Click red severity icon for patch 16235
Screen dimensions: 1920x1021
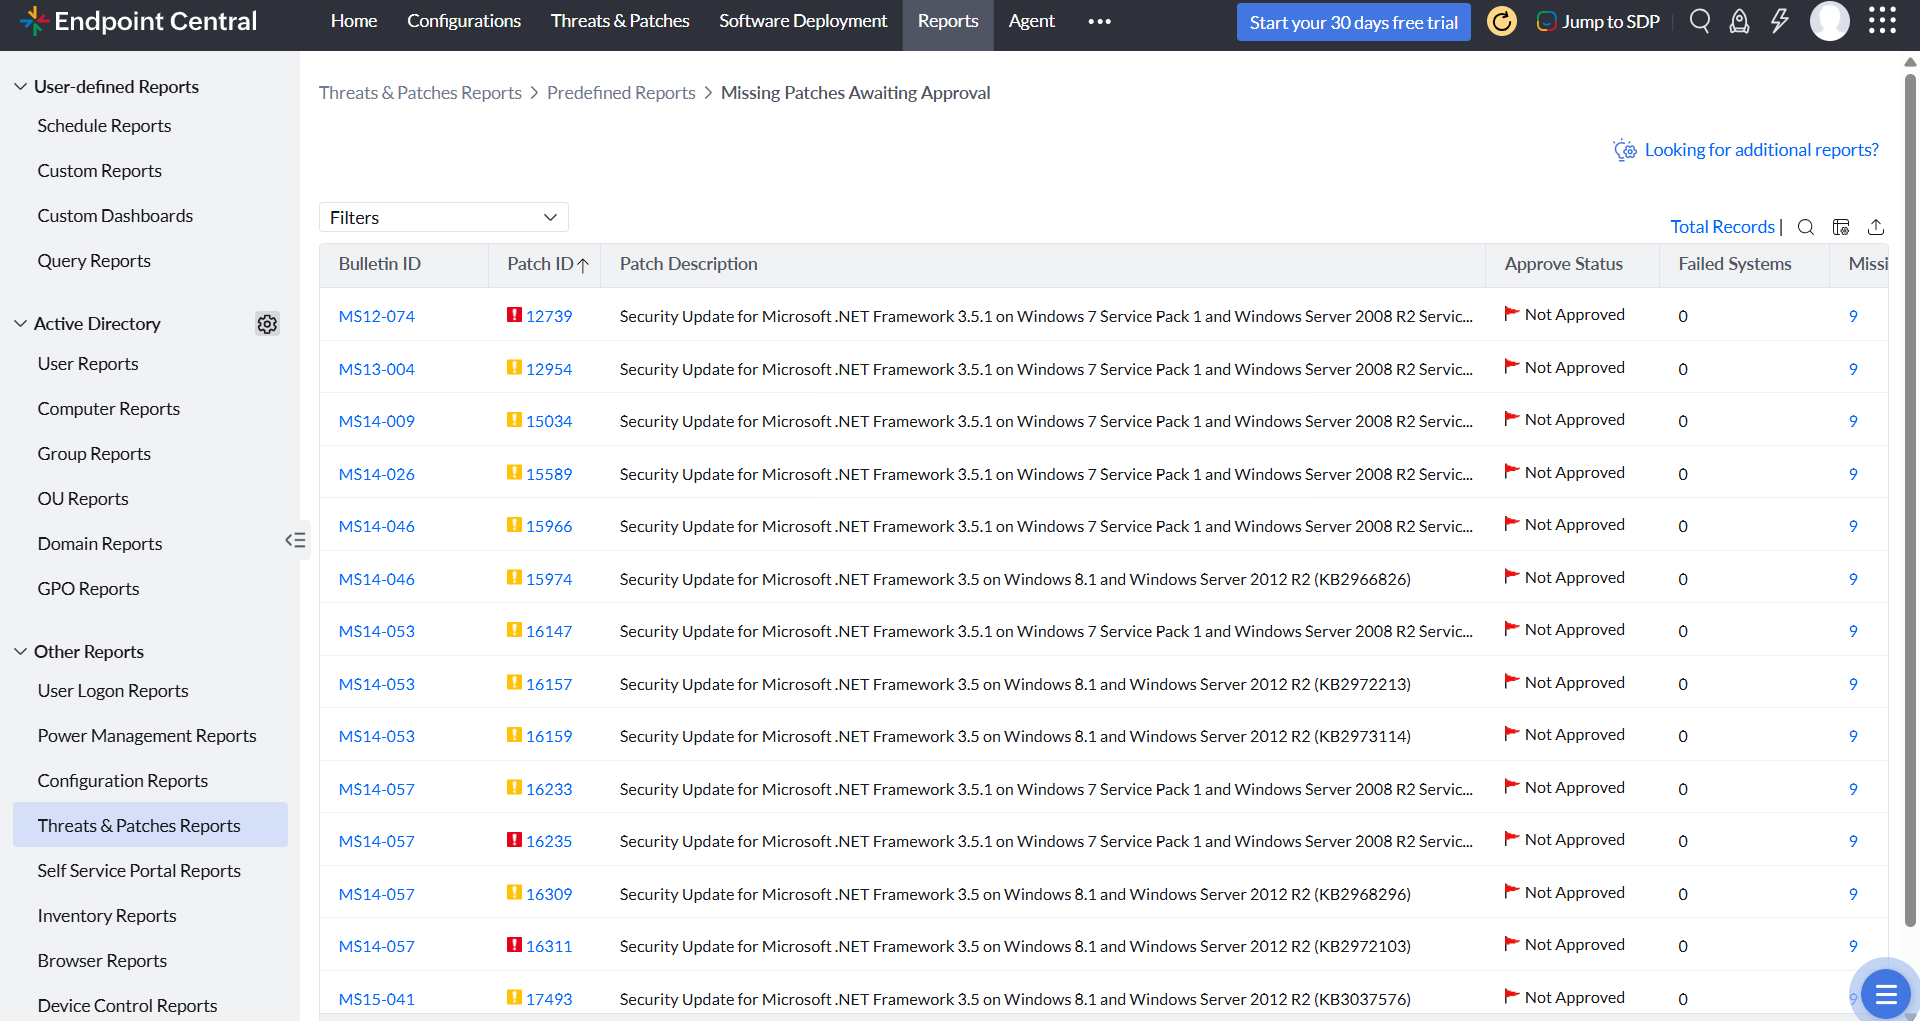[x=514, y=840]
